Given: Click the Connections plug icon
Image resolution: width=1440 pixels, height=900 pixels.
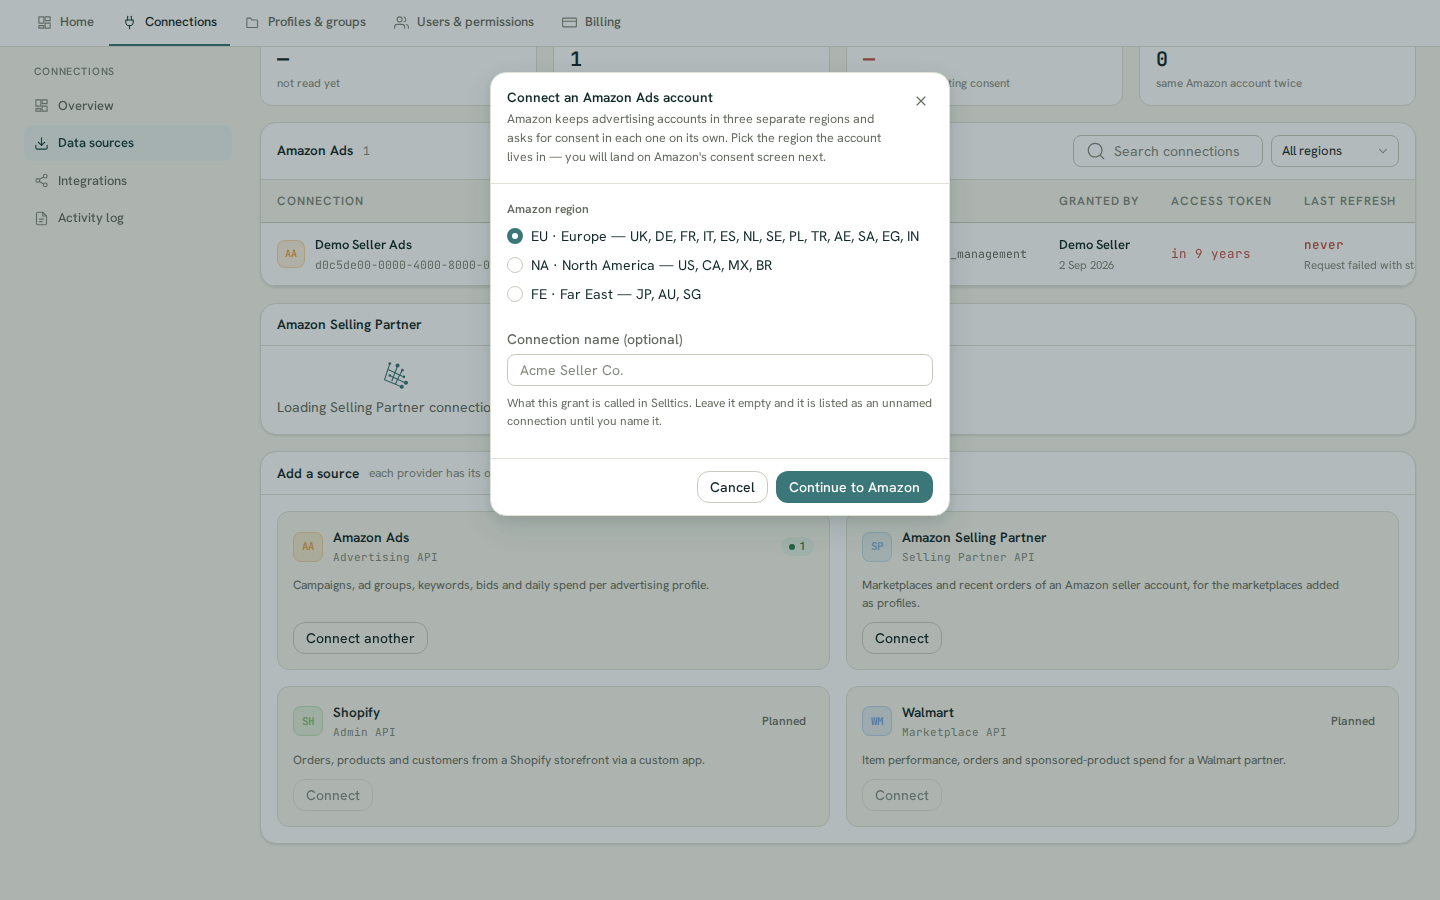Looking at the screenshot, I should tap(129, 22).
